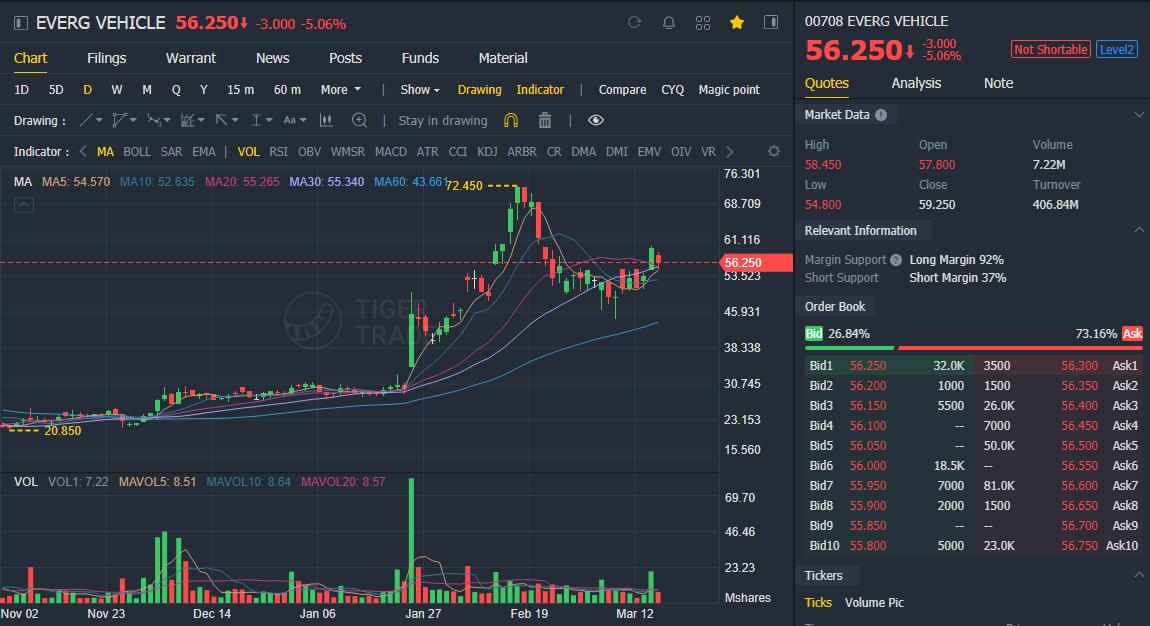
Task: Click Compare to compare stocks
Action: tap(622, 89)
